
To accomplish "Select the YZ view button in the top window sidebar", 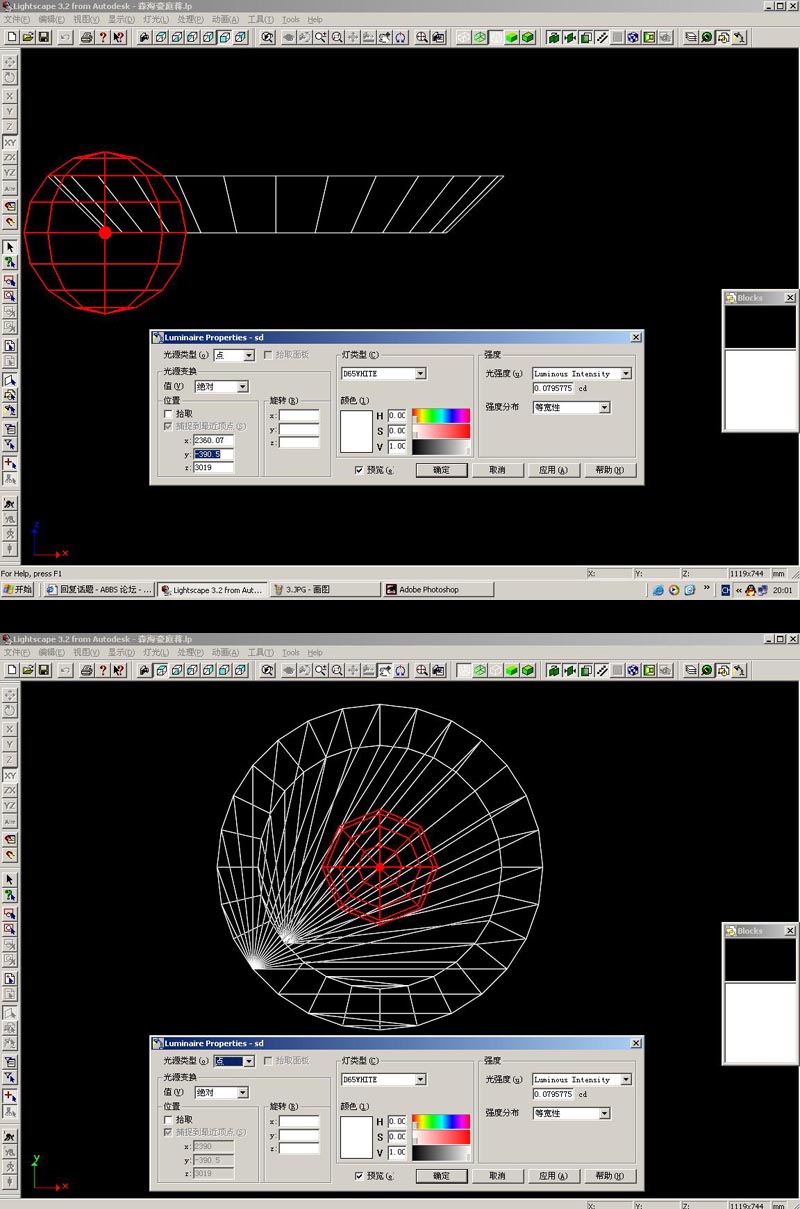I will pos(10,172).
